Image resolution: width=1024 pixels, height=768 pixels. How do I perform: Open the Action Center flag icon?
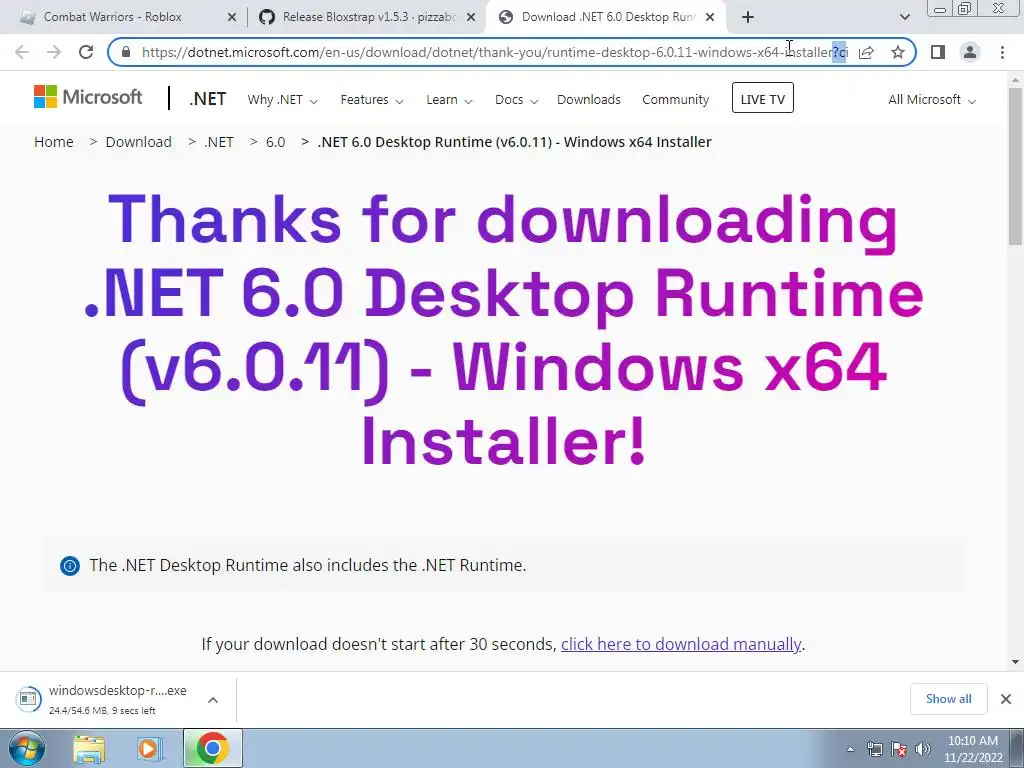(x=899, y=749)
